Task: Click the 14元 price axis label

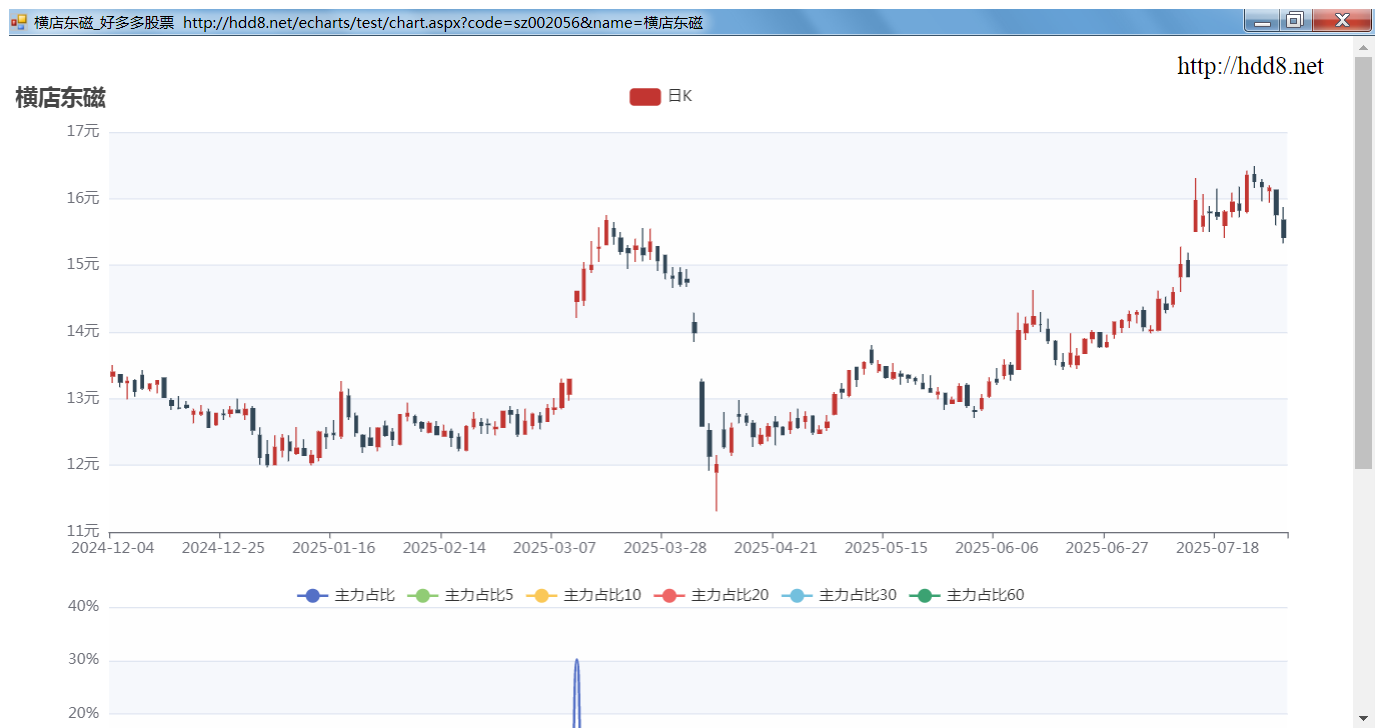Action: 83,331
